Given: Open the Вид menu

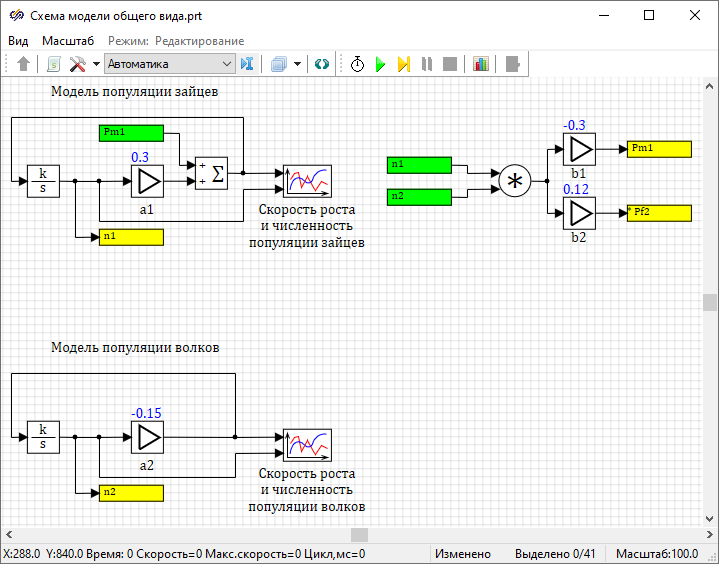Looking at the screenshot, I should pos(18,40).
